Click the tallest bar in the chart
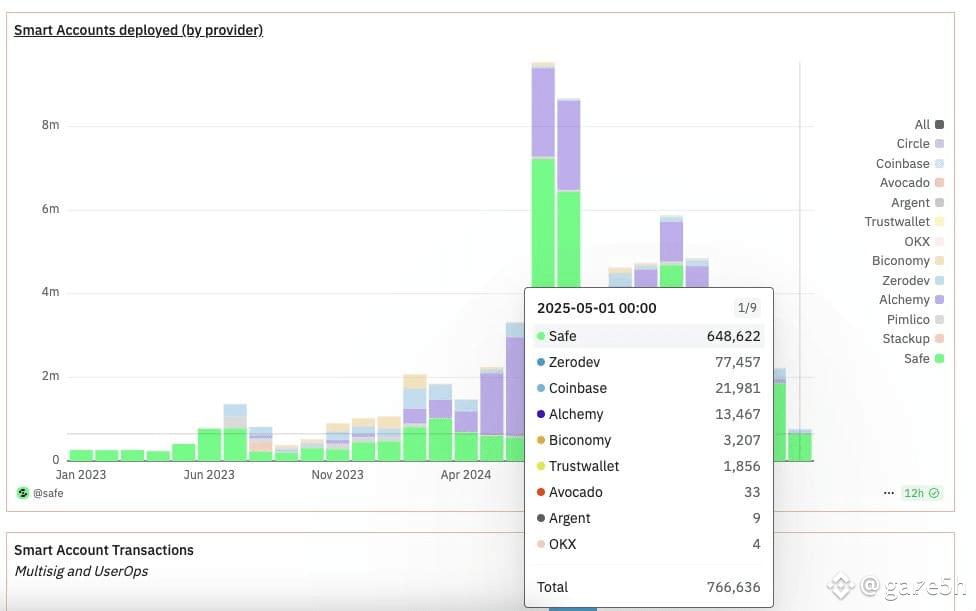 point(543,174)
